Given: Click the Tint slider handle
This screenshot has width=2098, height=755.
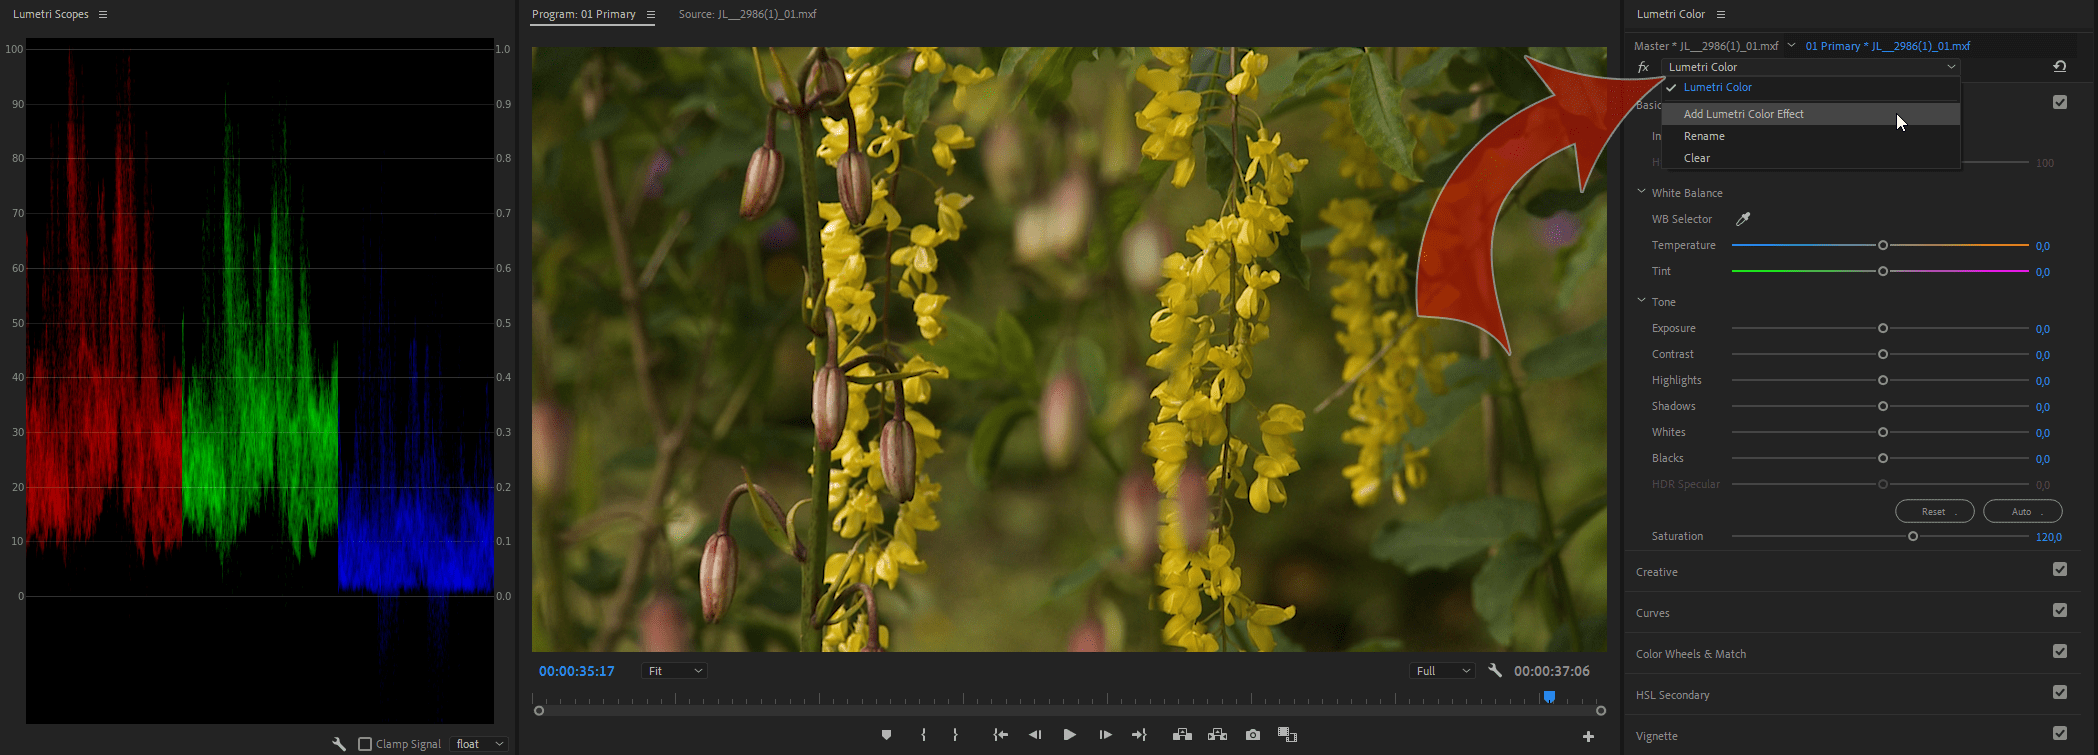Looking at the screenshot, I should (x=1883, y=271).
